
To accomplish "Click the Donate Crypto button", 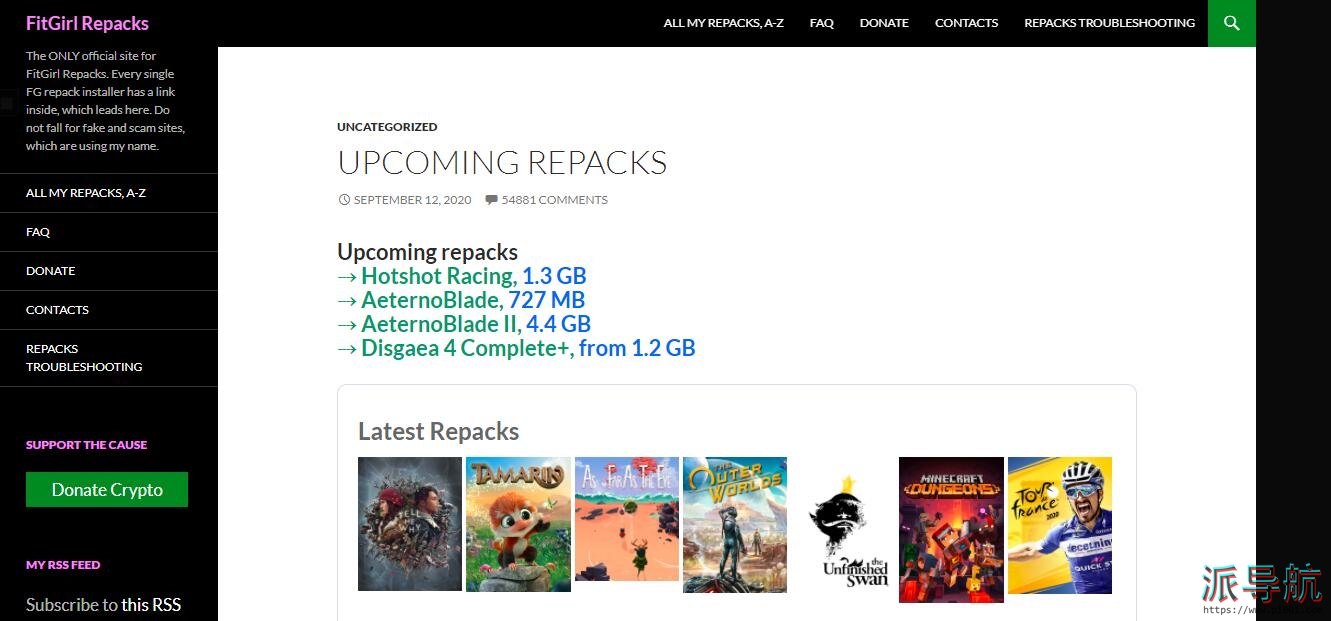I will click(107, 490).
